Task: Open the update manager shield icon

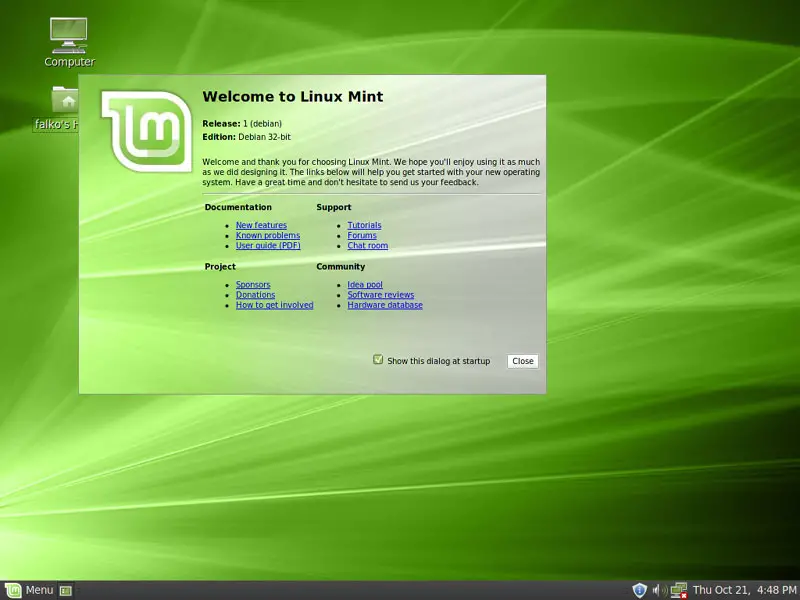Action: point(639,590)
